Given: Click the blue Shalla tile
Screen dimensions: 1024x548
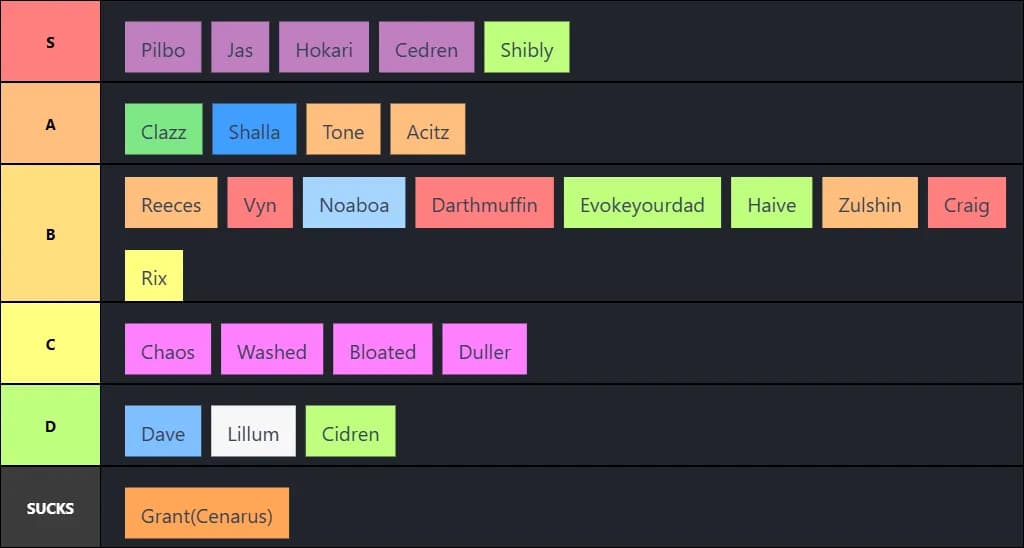Looking at the screenshot, I should [x=254, y=130].
